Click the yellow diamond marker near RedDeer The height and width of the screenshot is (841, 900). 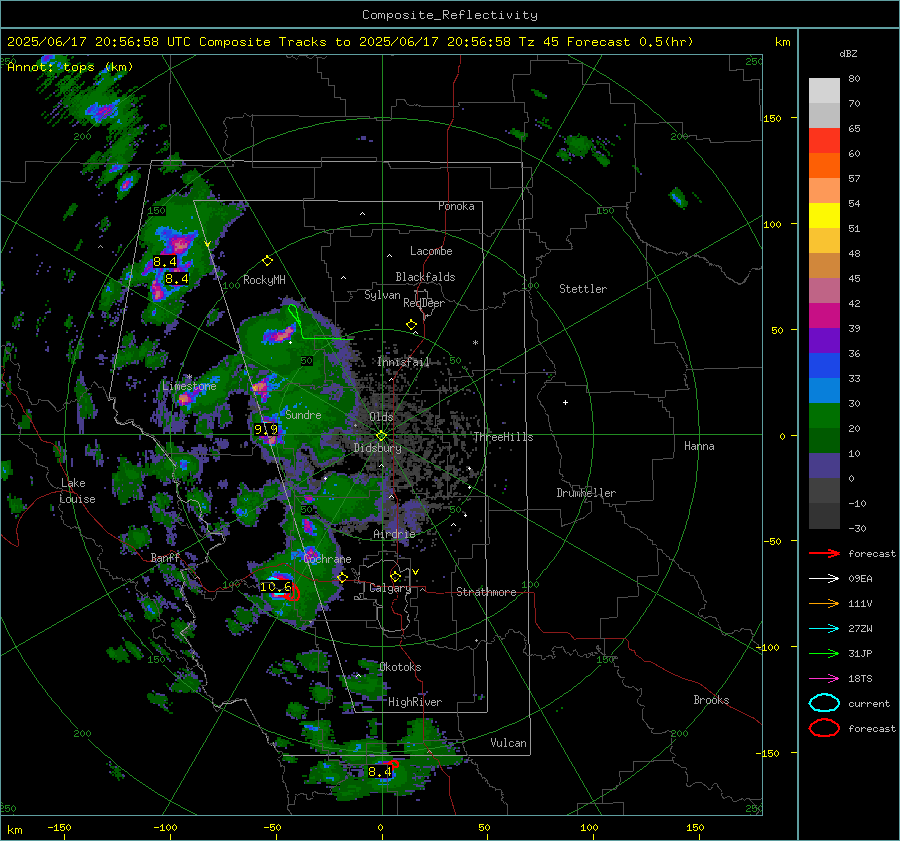coord(412,325)
